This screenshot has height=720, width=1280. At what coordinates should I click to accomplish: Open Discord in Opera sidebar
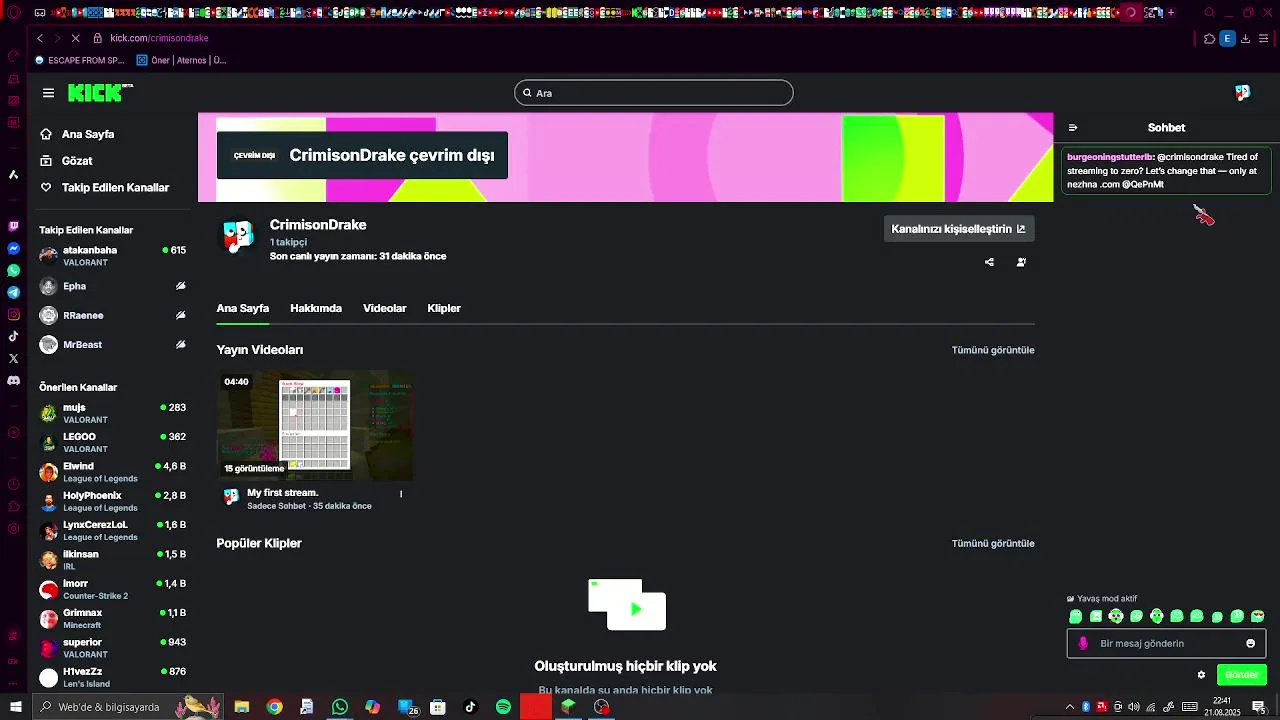coord(13,381)
